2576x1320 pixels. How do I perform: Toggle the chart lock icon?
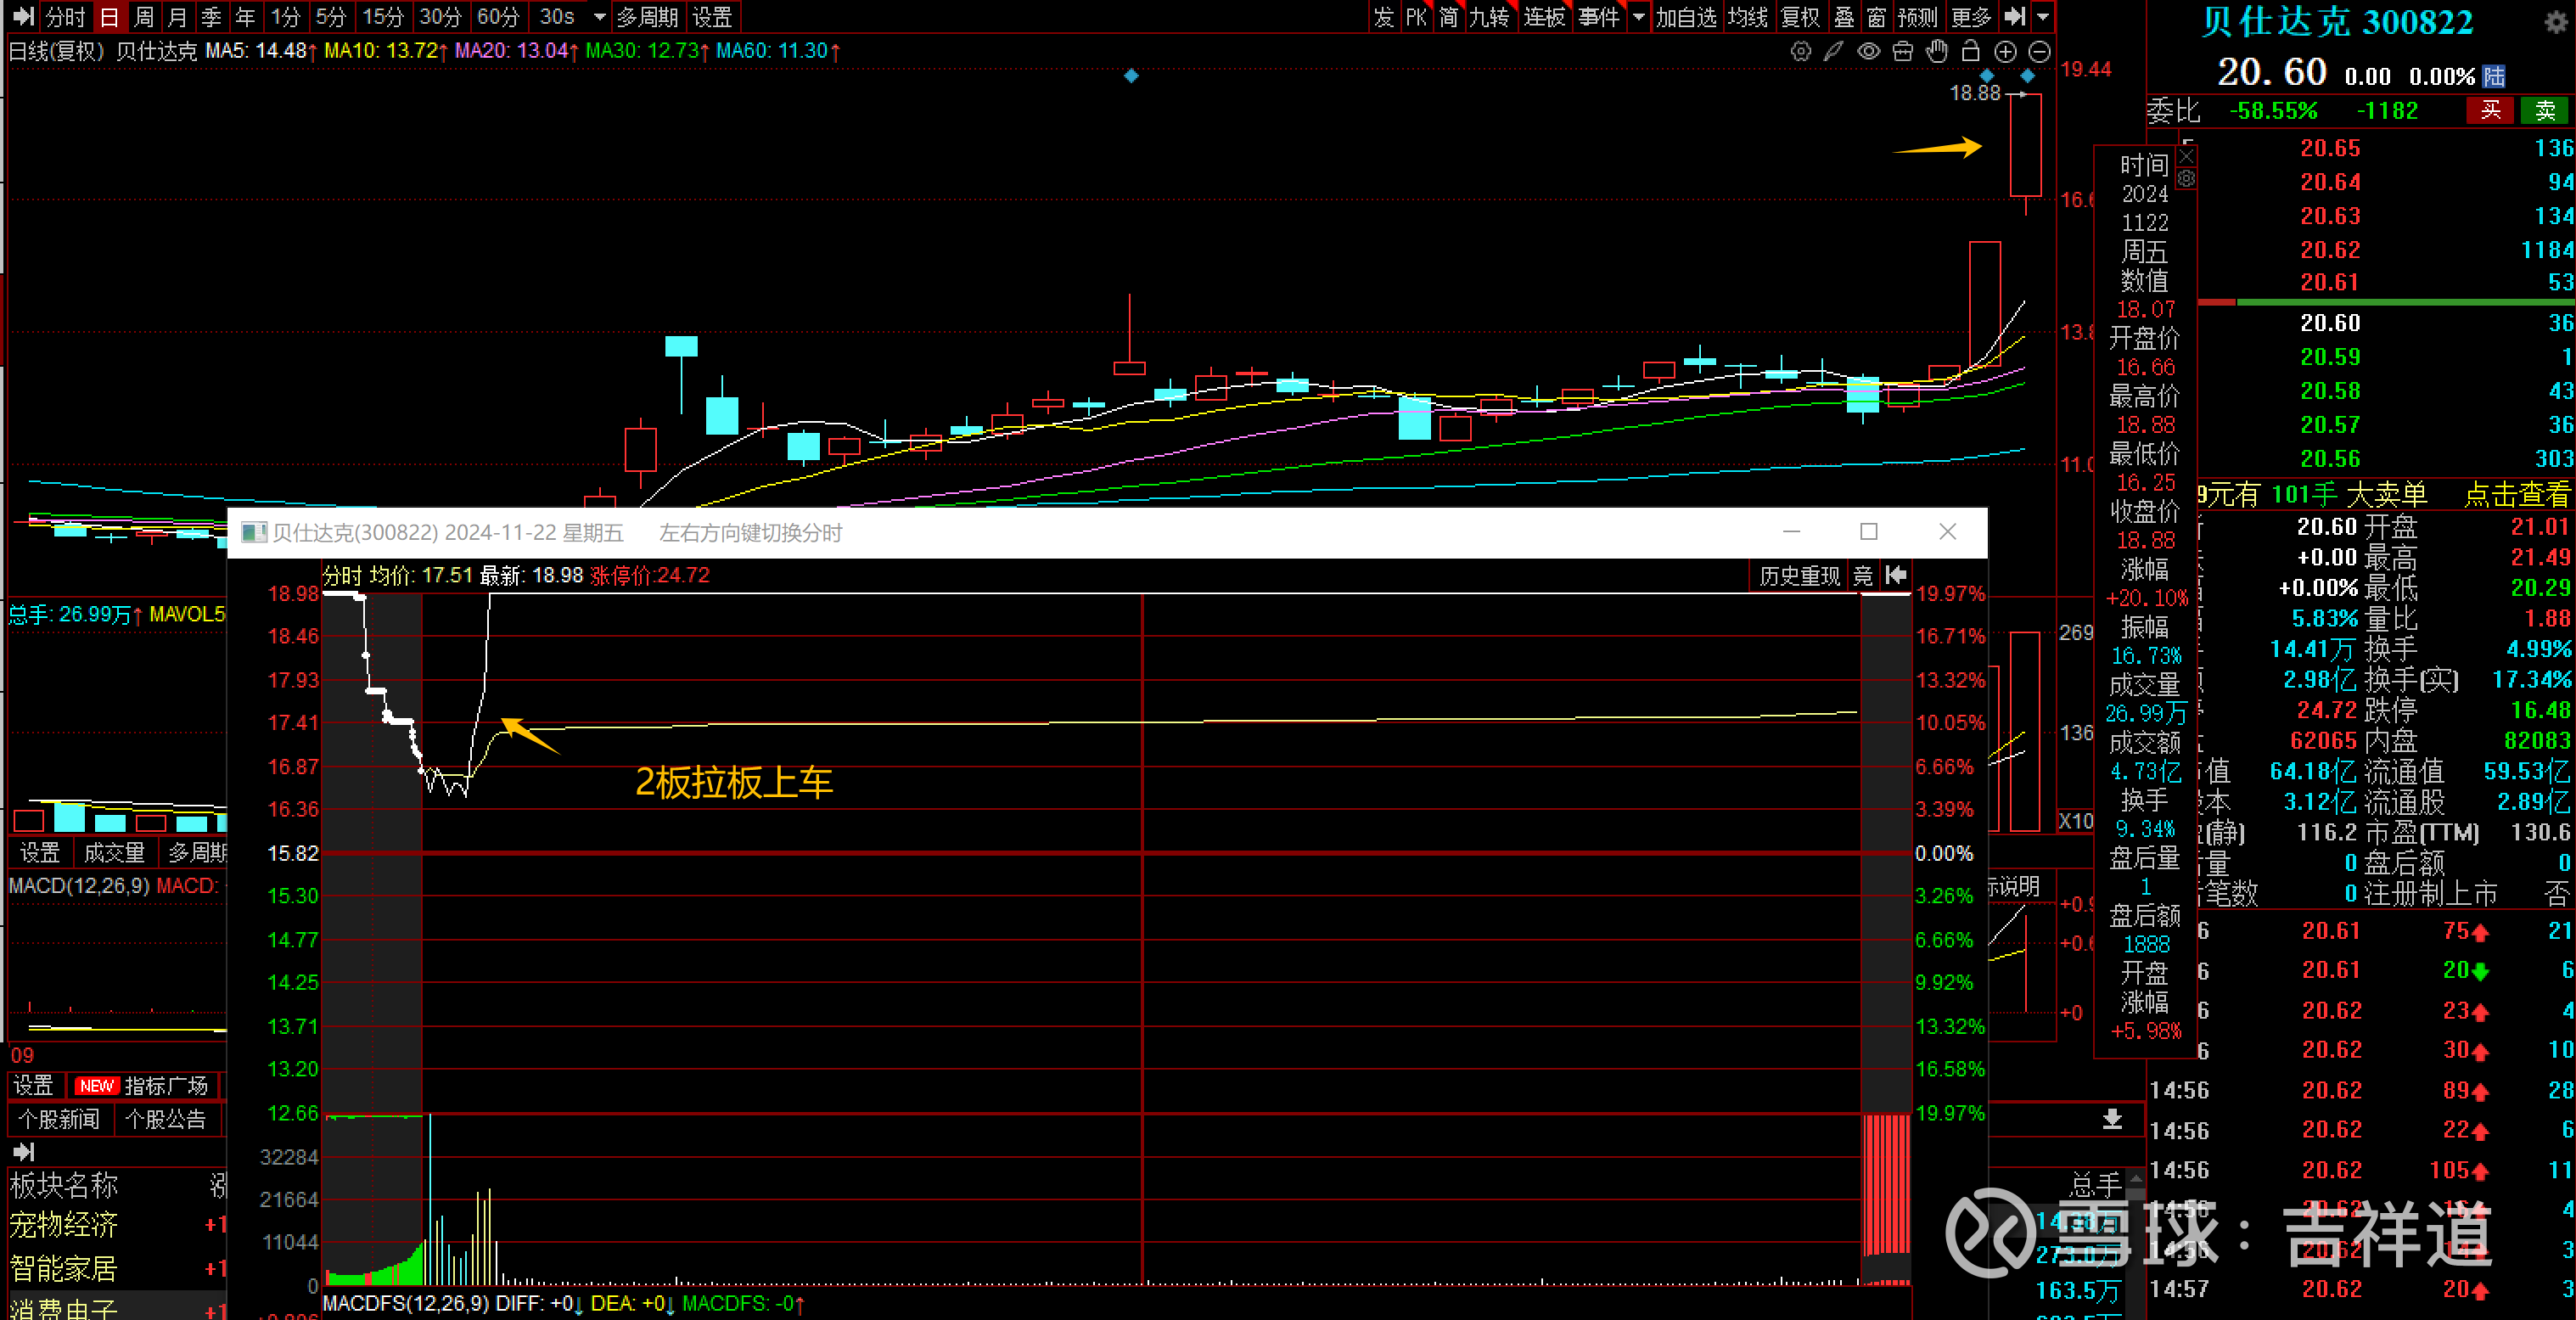pyautogui.click(x=1971, y=51)
